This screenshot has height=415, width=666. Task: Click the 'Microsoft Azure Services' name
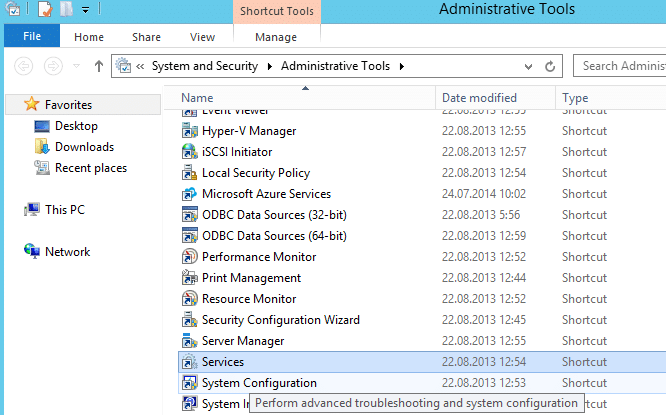click(x=266, y=194)
